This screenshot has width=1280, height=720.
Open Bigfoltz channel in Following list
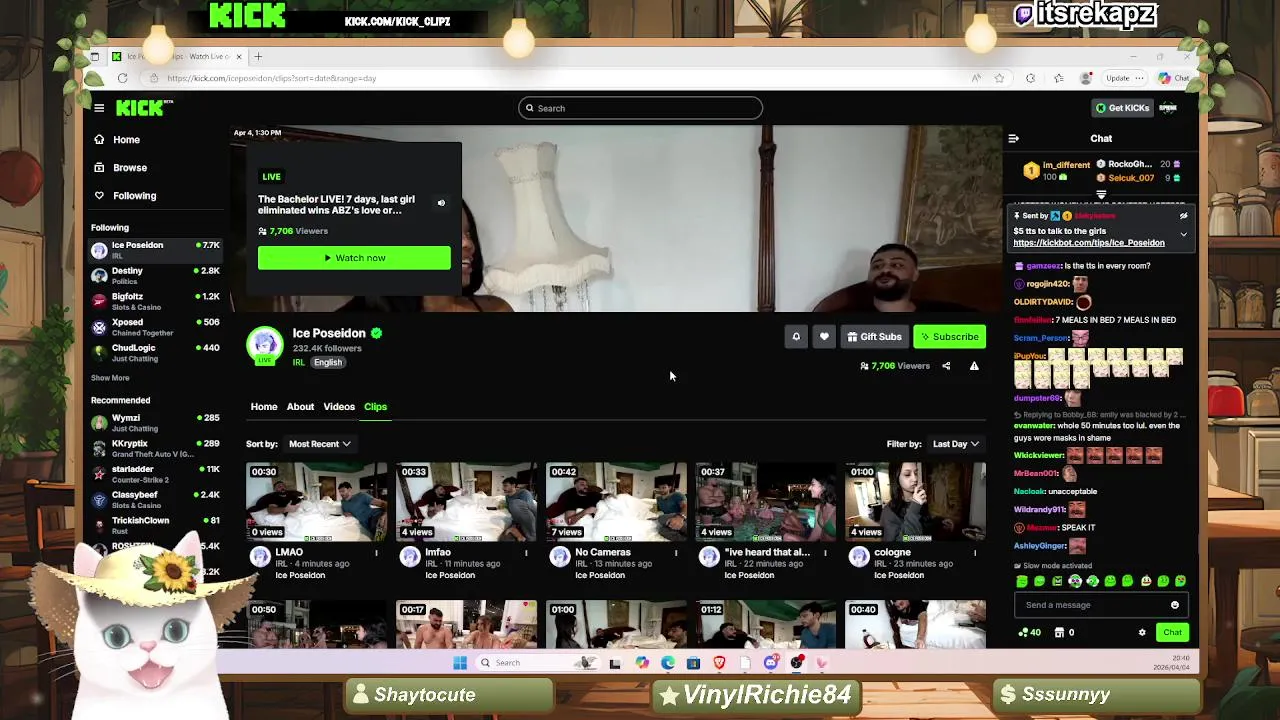click(x=155, y=301)
